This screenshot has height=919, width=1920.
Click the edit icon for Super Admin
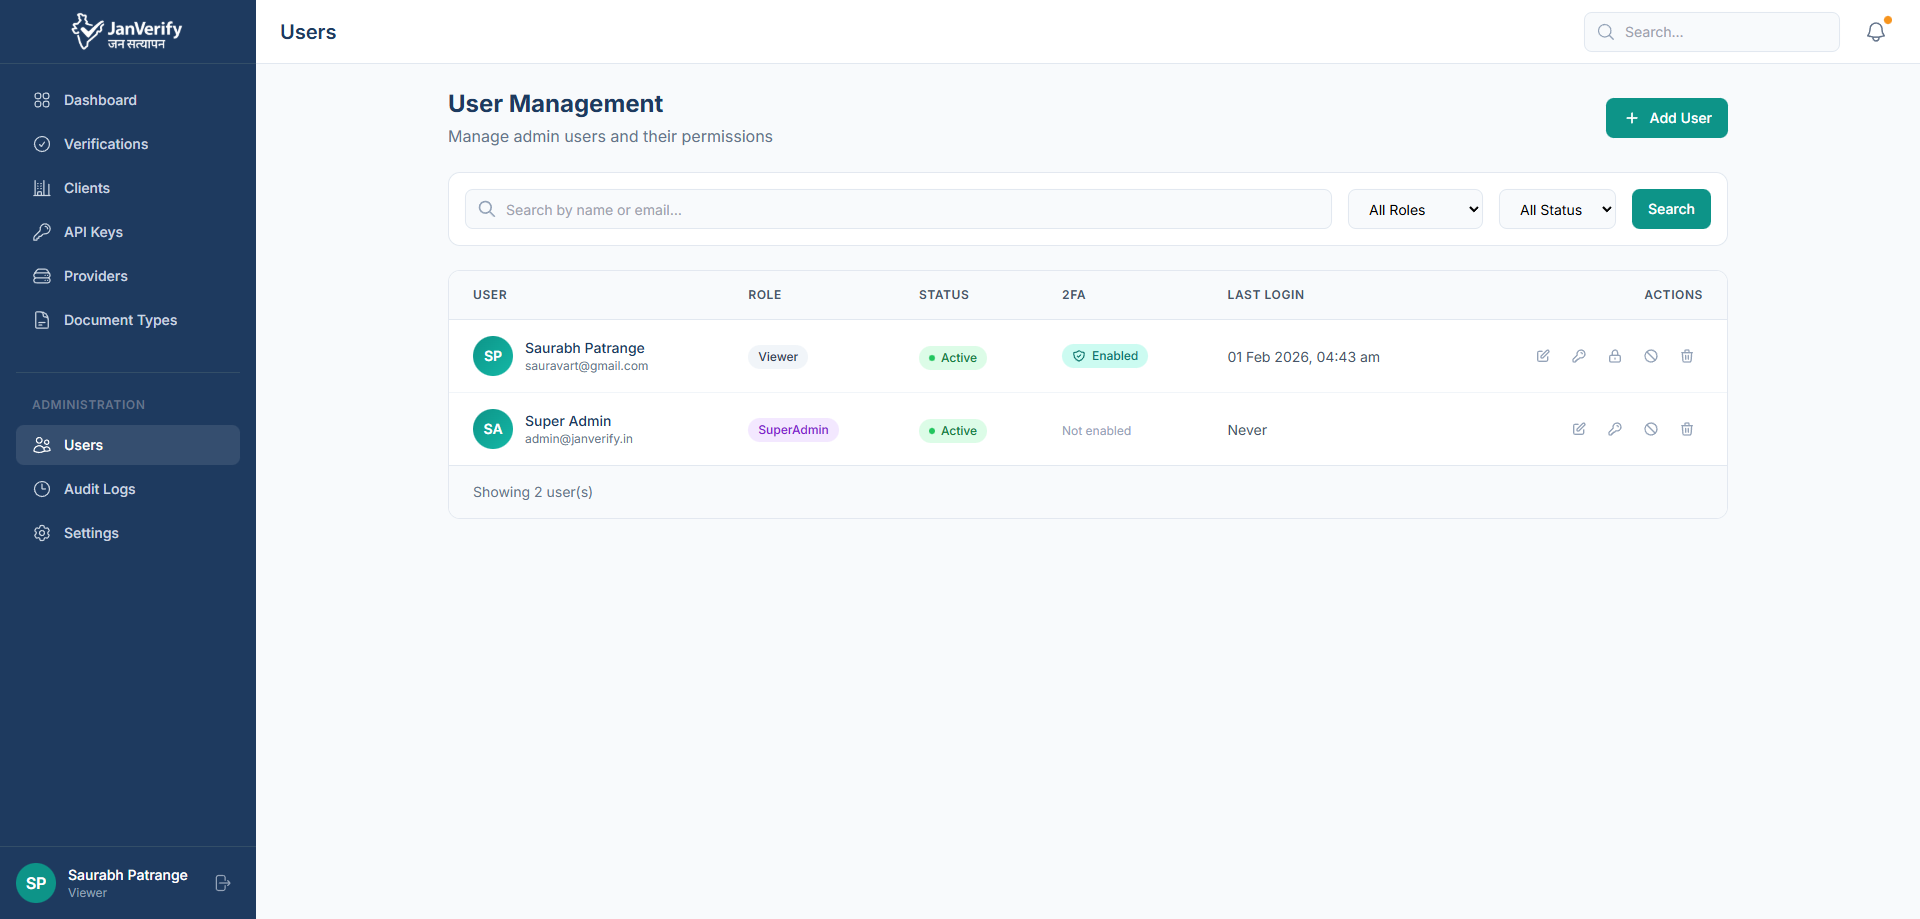[x=1579, y=429]
